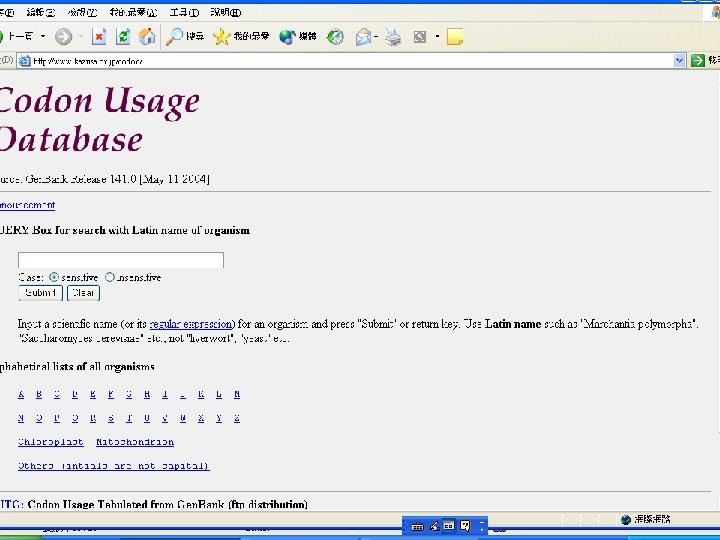Select the case insensitive radio button
The image size is (720, 540).
[x=109, y=277]
